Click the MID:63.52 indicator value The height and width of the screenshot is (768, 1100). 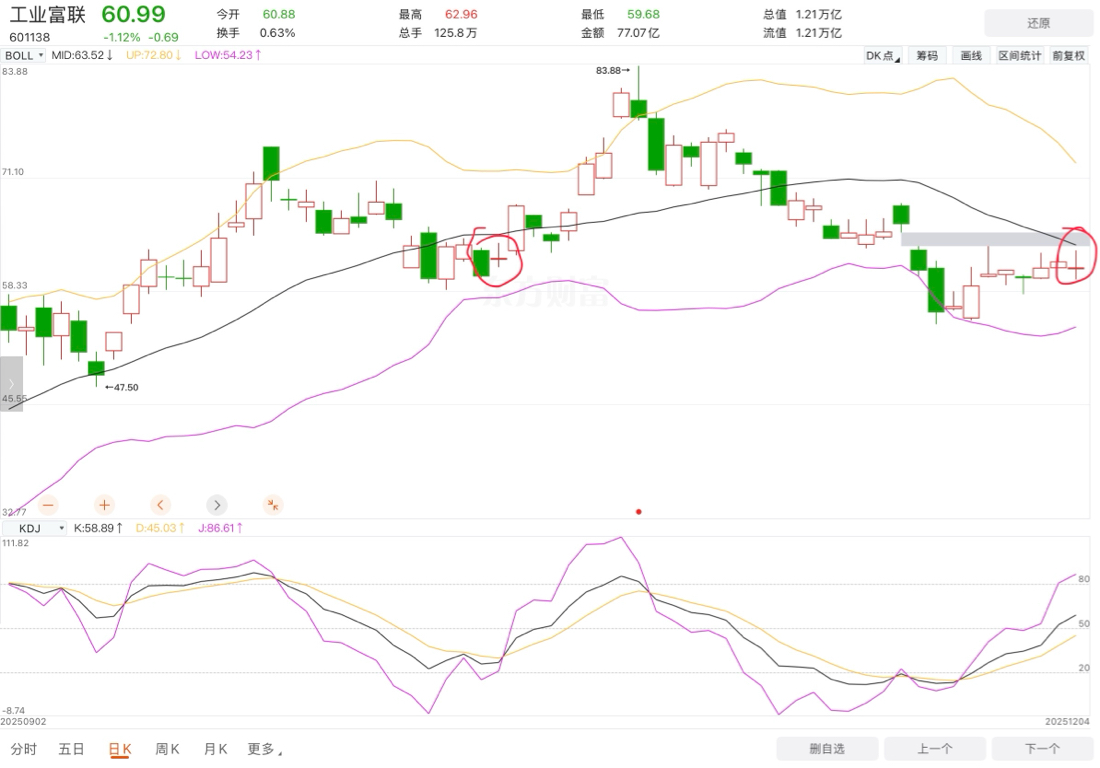82,55
